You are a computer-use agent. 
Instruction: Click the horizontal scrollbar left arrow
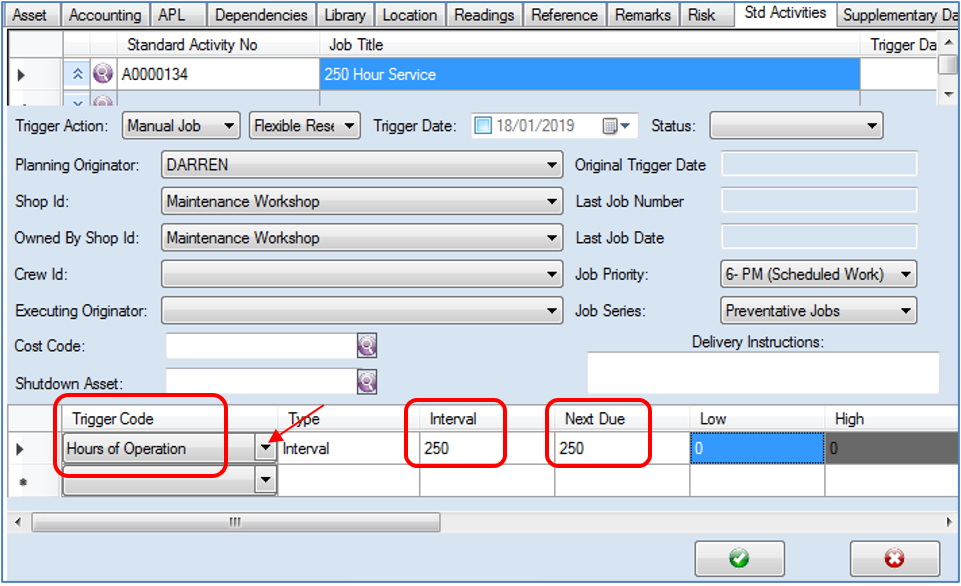point(18,522)
